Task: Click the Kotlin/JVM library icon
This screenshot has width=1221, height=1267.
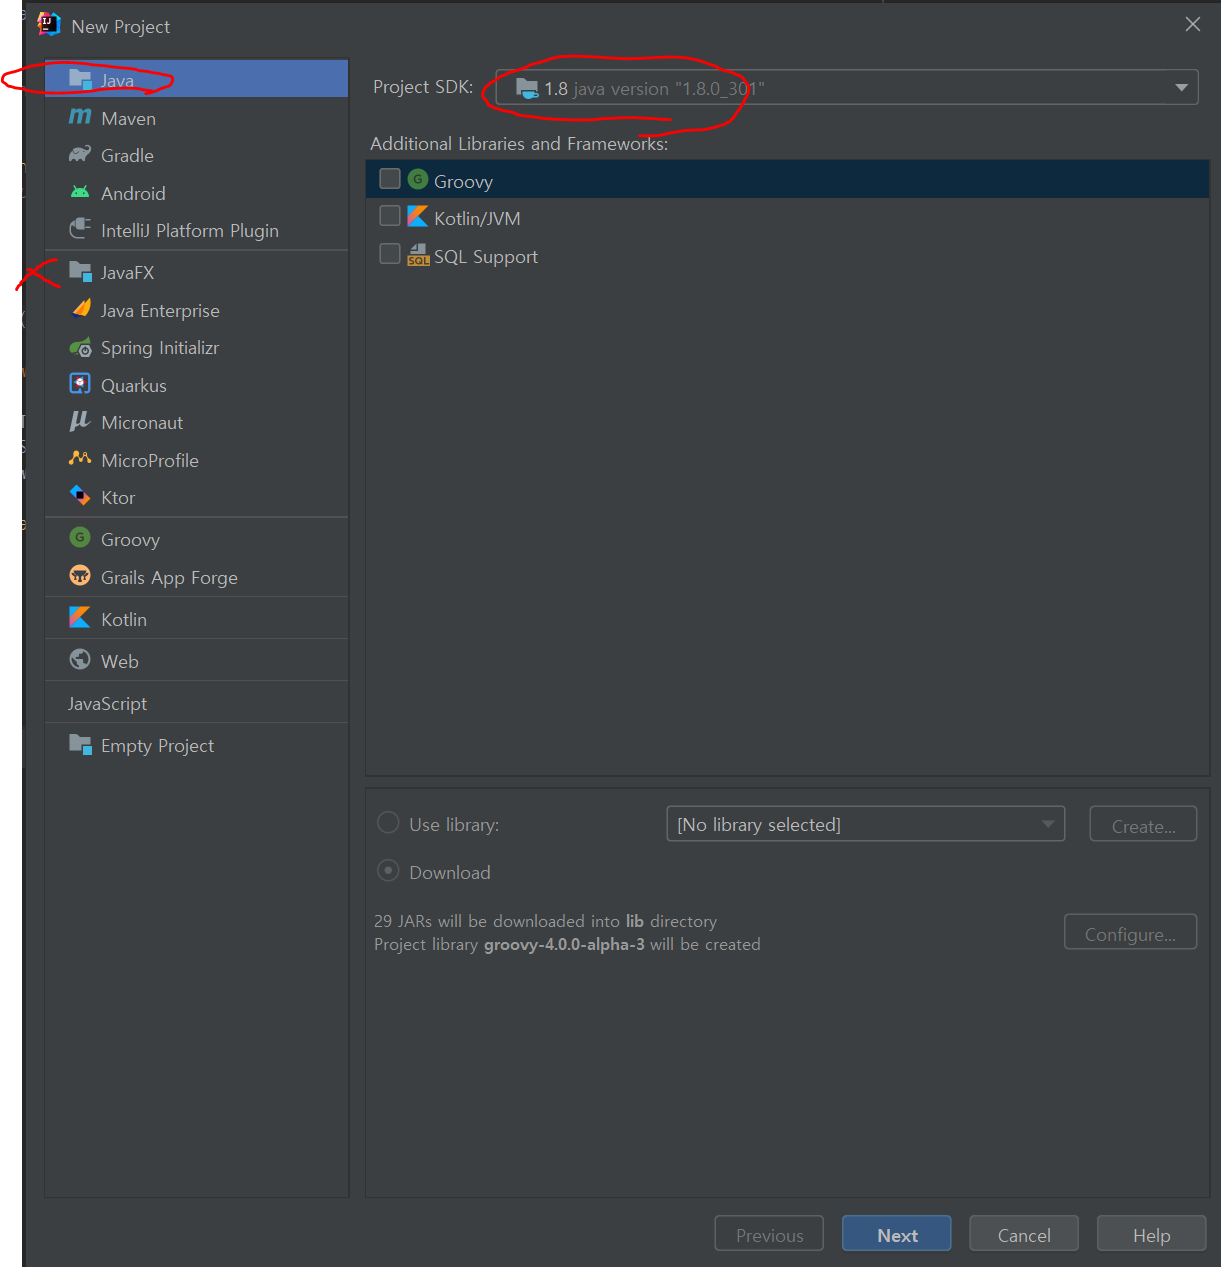Action: 418,217
